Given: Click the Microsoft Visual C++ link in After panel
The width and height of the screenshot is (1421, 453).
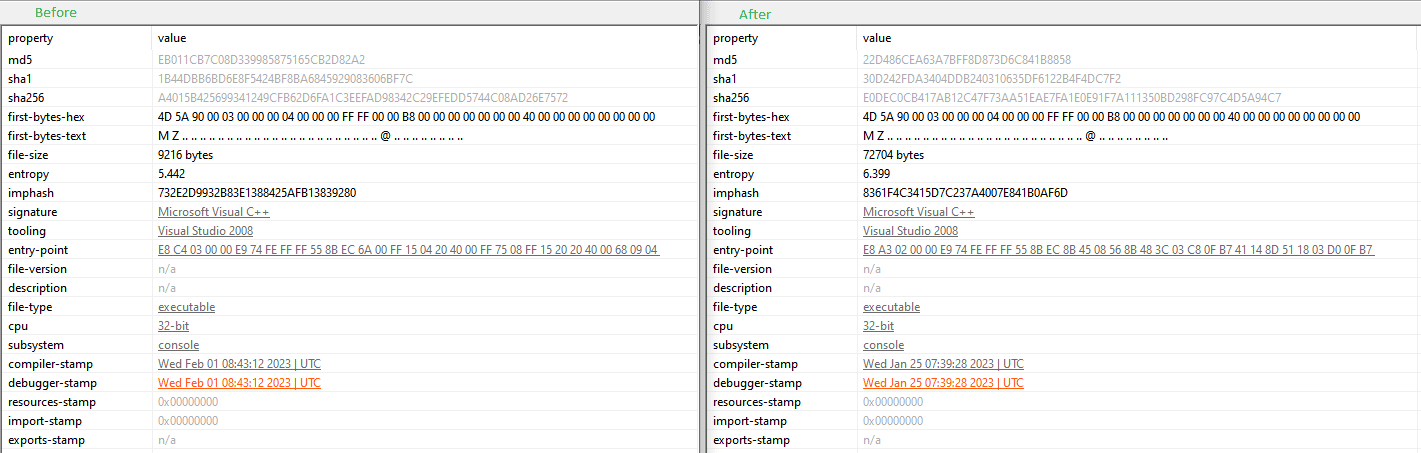Looking at the screenshot, I should pos(918,212).
